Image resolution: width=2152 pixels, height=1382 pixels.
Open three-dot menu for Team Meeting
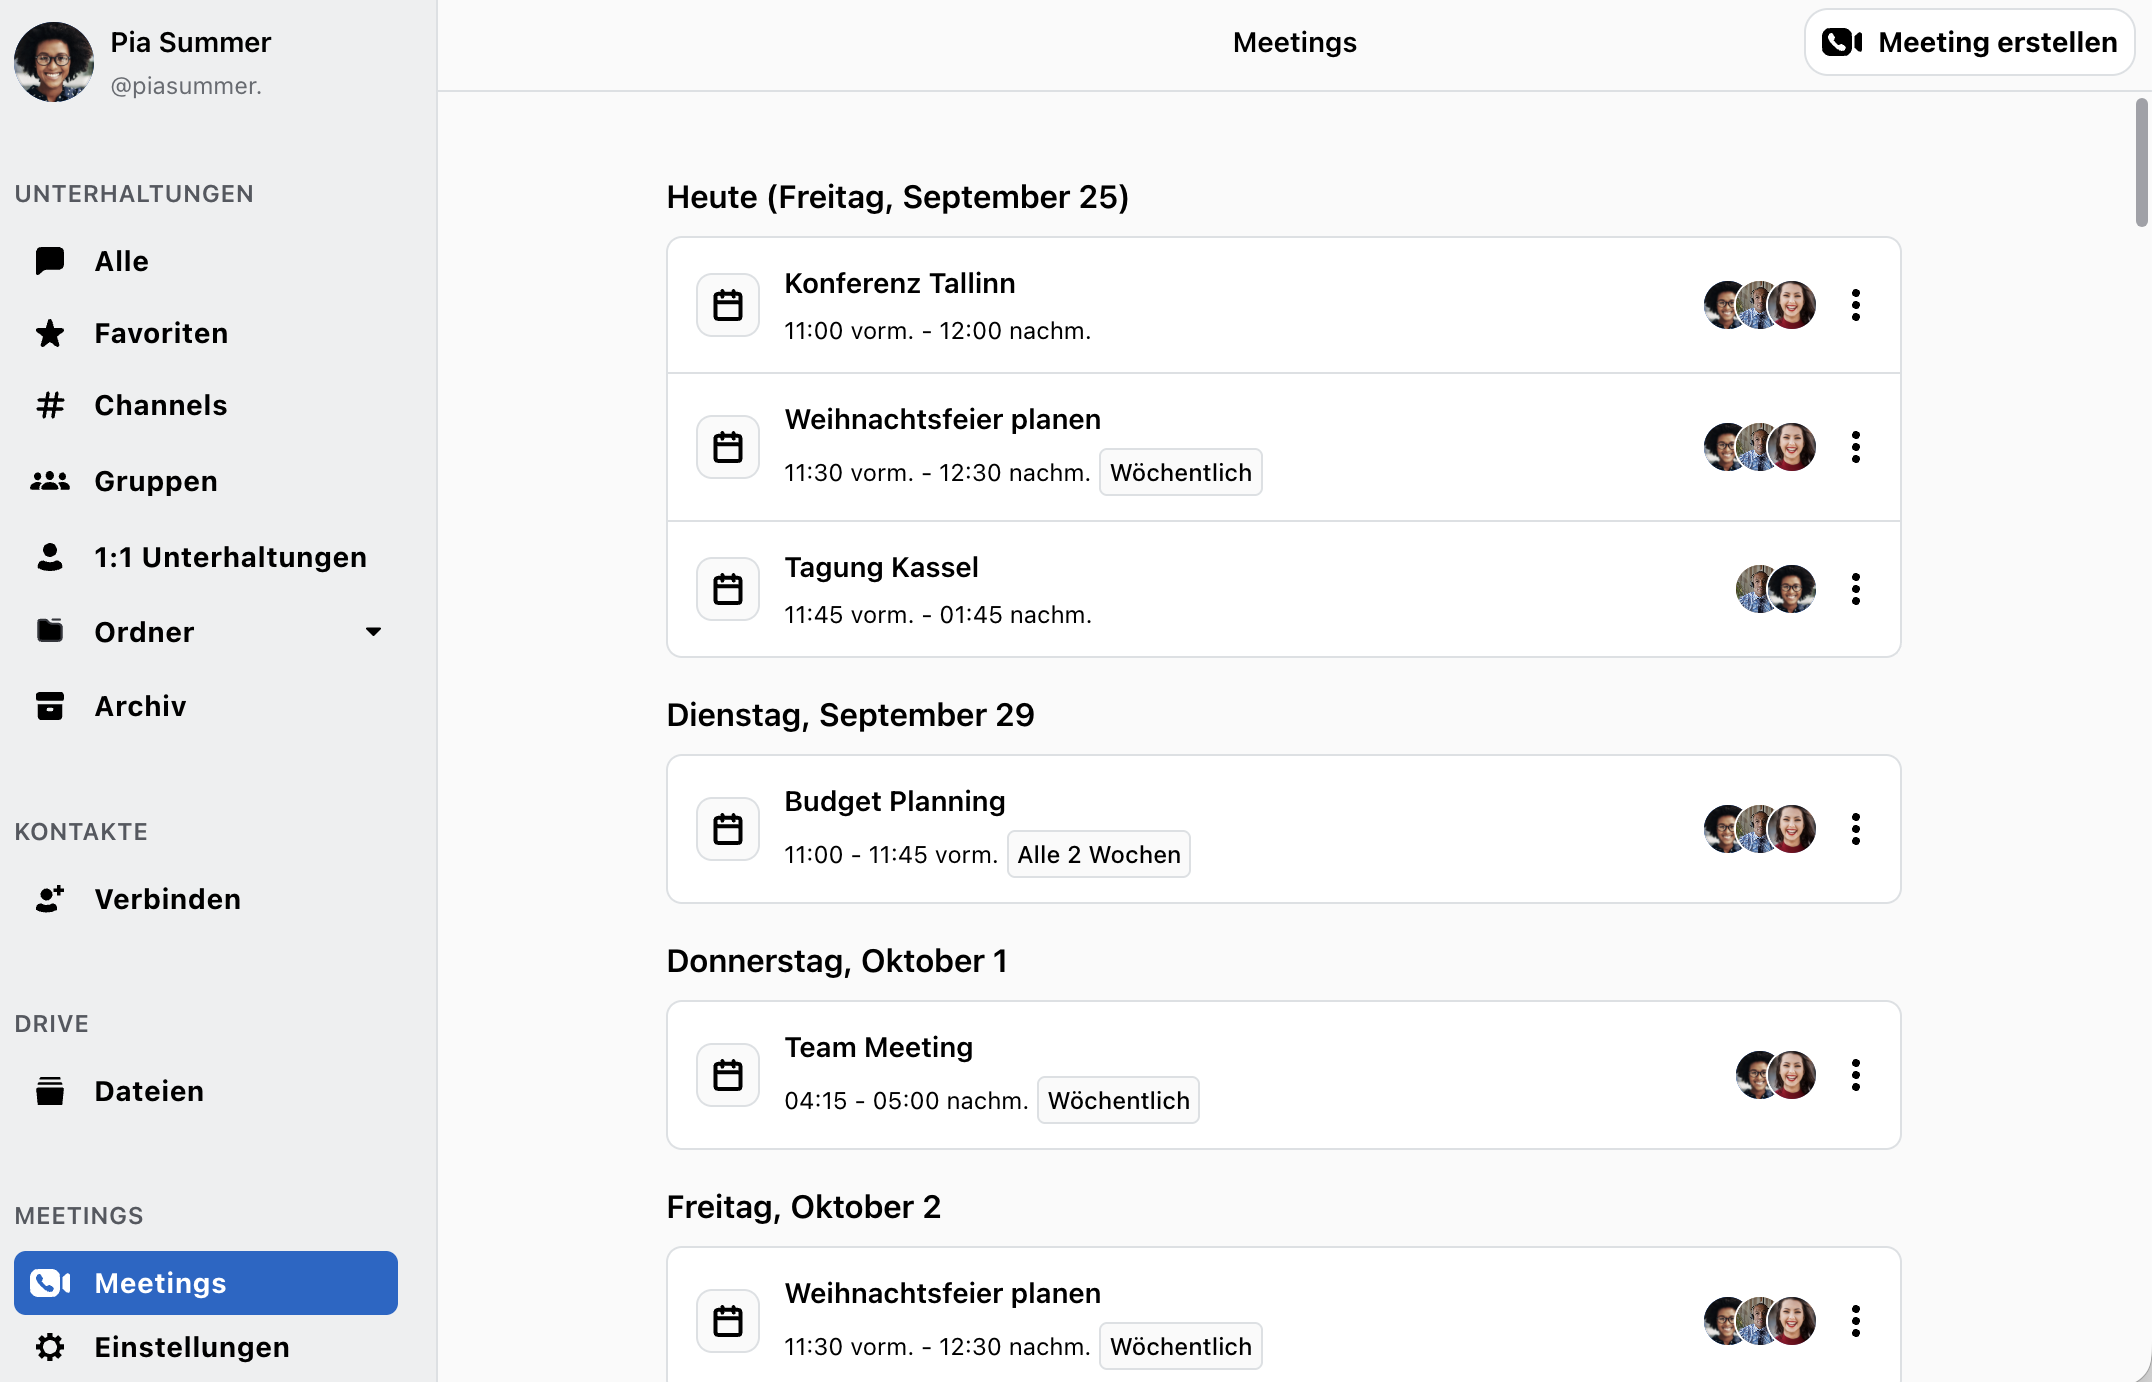1856,1075
